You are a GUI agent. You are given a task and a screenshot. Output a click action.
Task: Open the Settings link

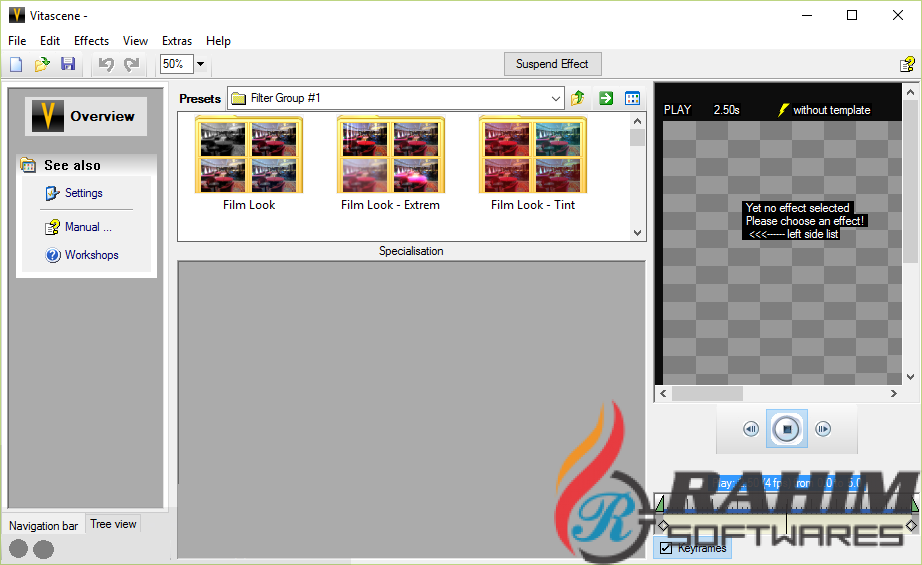pos(83,193)
